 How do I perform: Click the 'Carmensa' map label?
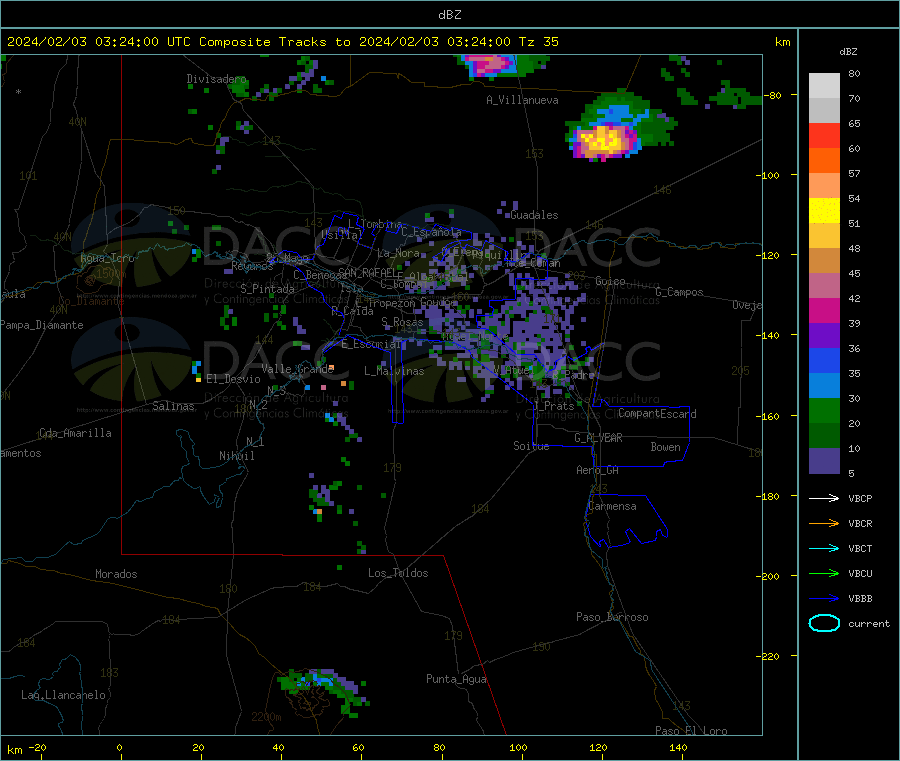(612, 506)
